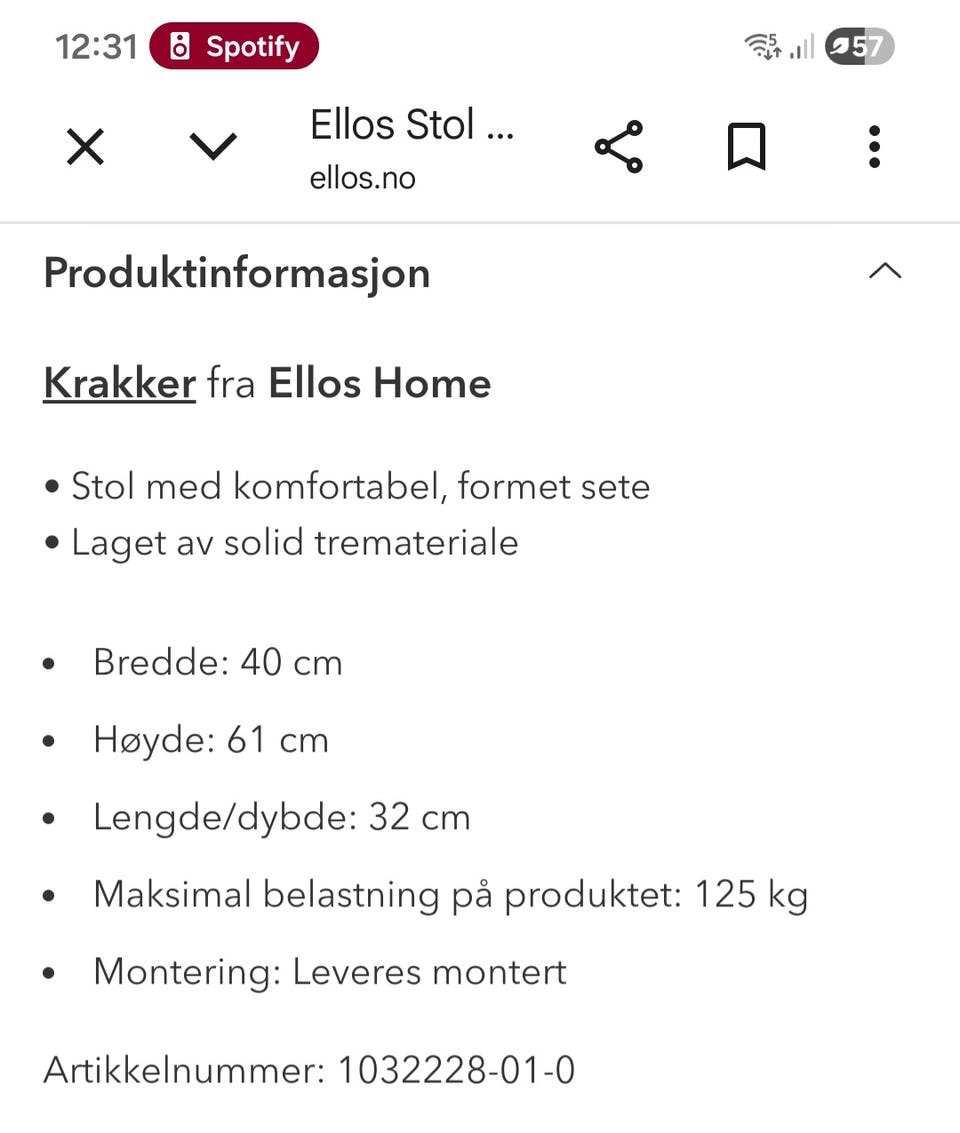Open the Krakker link
Screen dimensions: 960x1133
[x=119, y=382]
